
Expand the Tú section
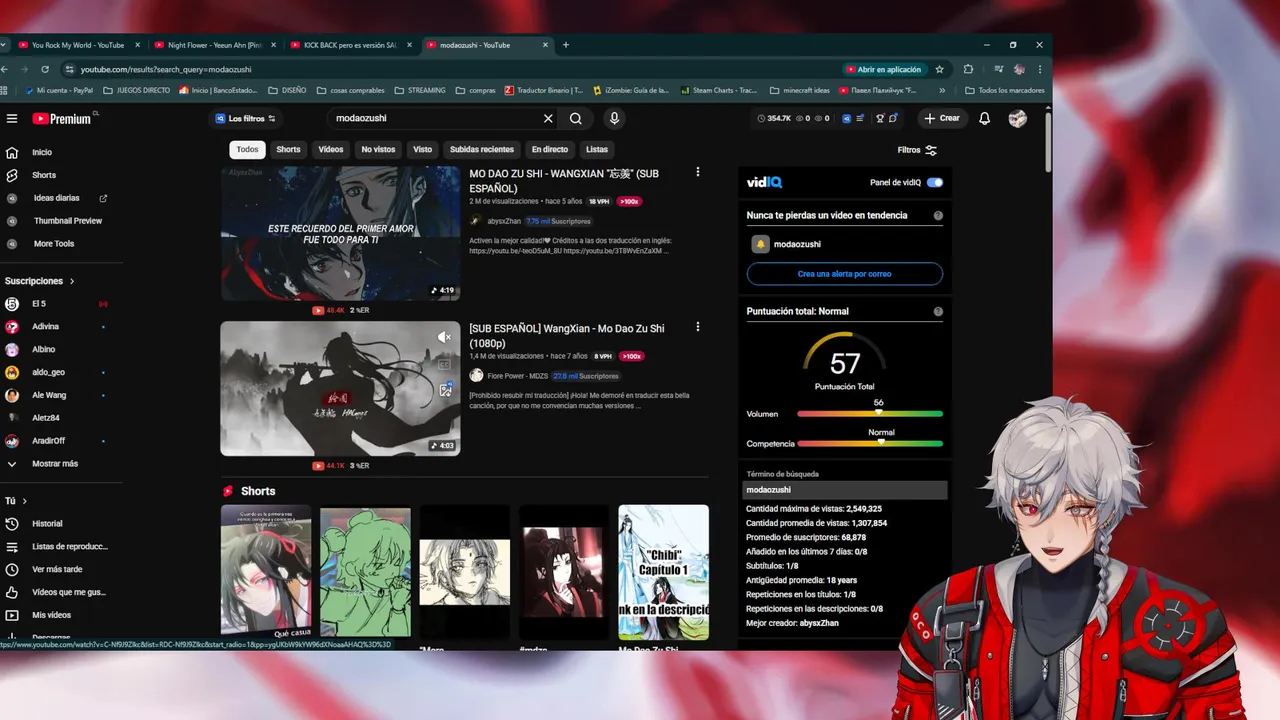pos(16,501)
